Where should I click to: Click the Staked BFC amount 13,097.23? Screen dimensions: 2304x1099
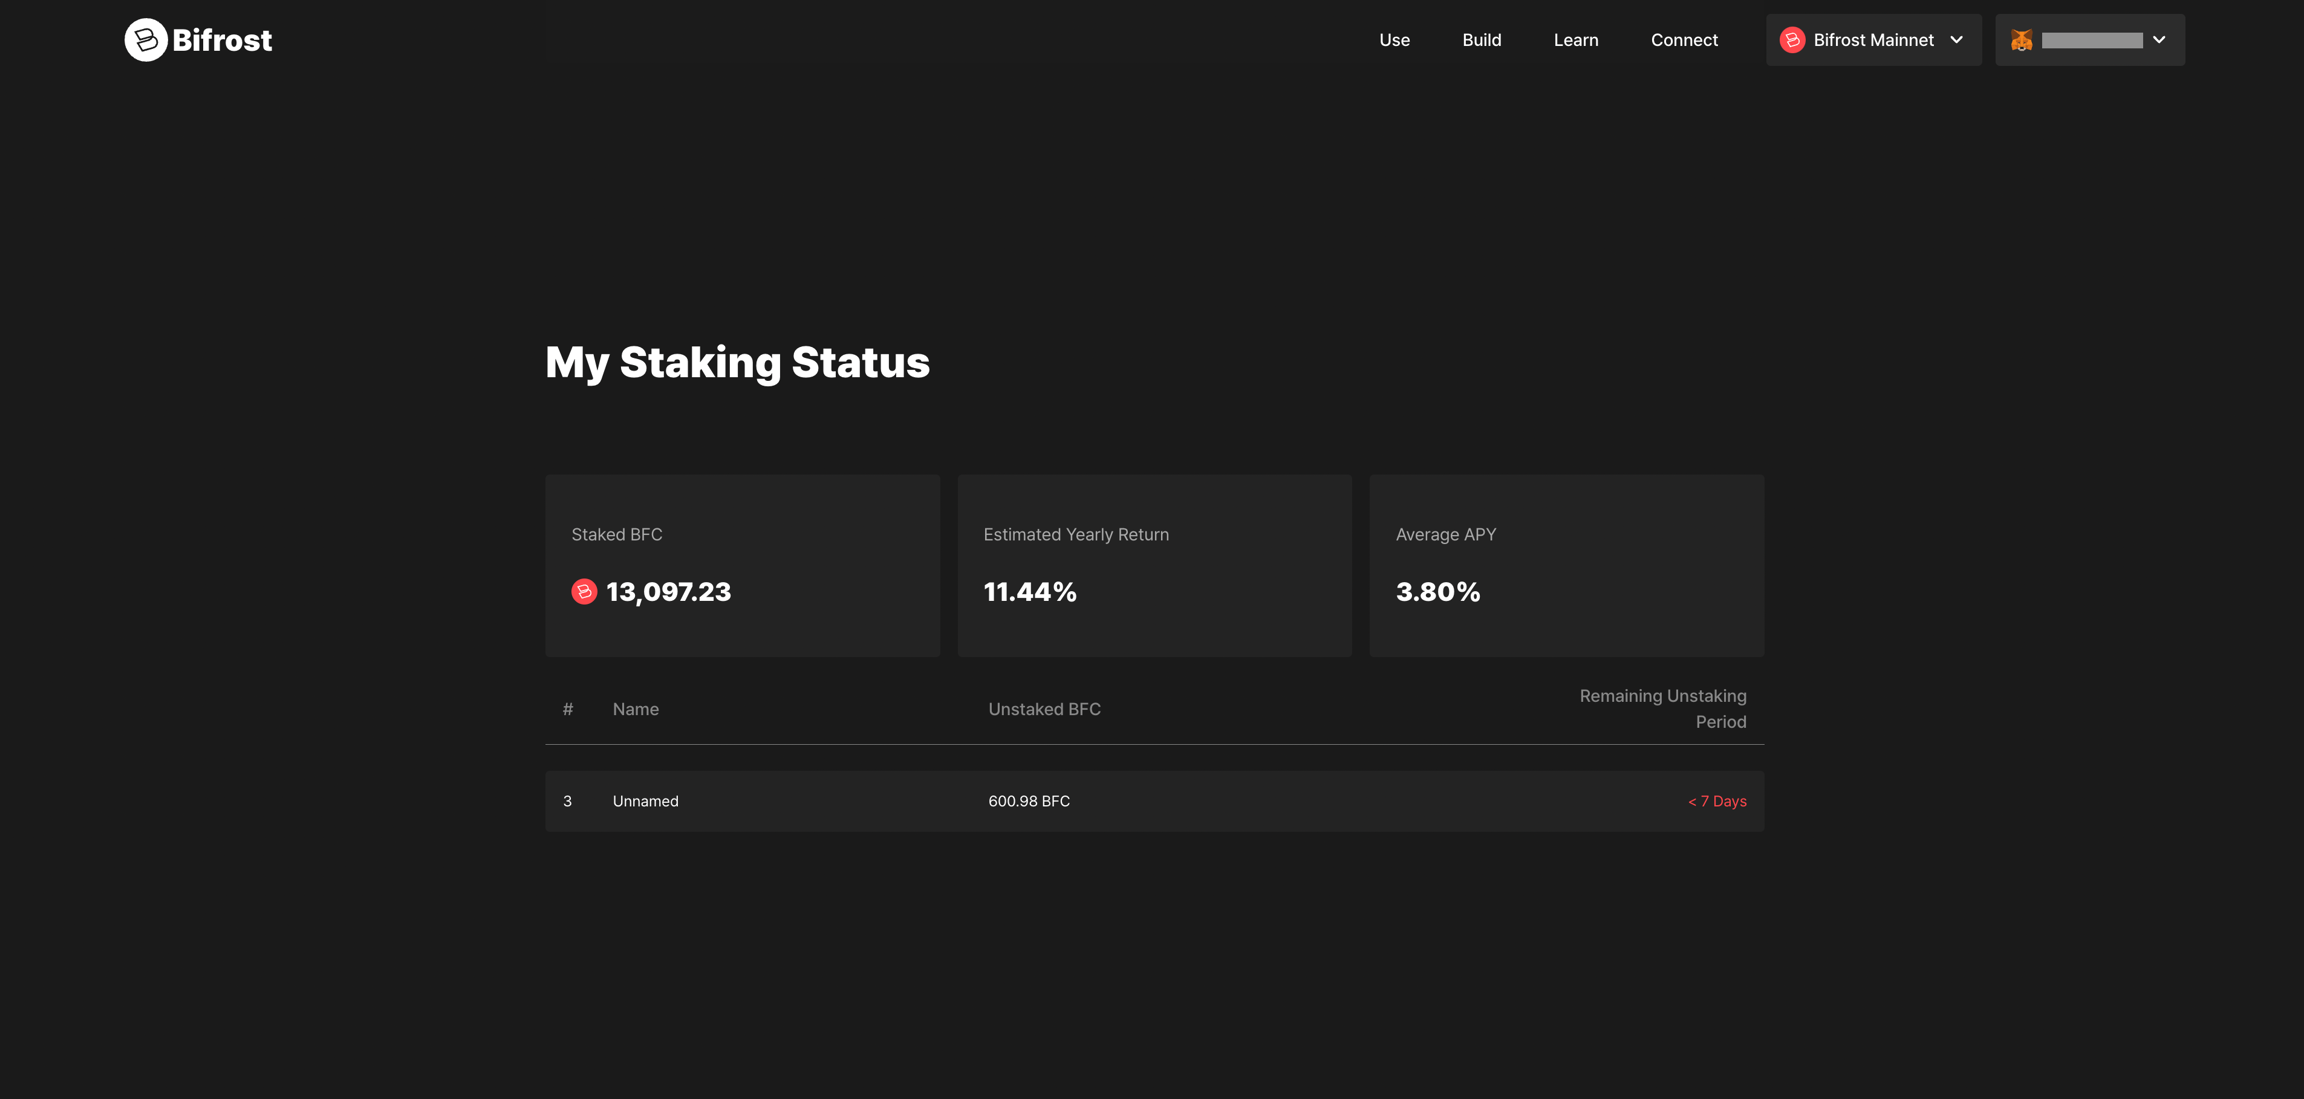(668, 592)
